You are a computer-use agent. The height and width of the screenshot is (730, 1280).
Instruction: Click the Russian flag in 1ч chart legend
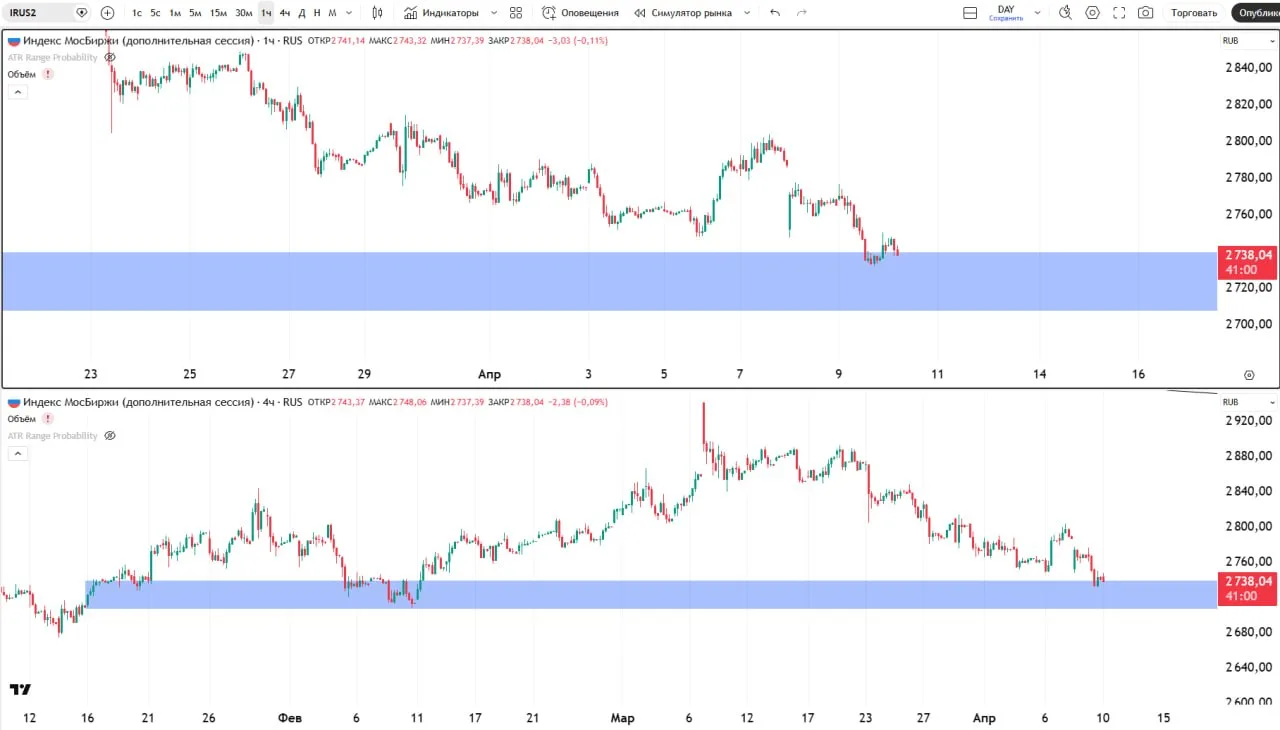(14, 41)
